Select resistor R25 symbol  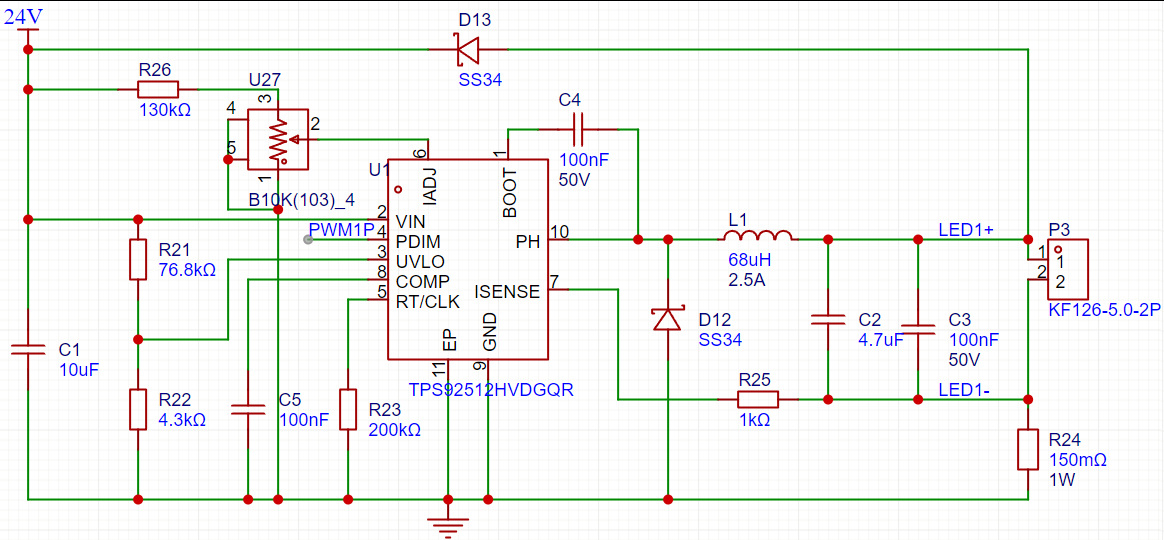coord(757,400)
